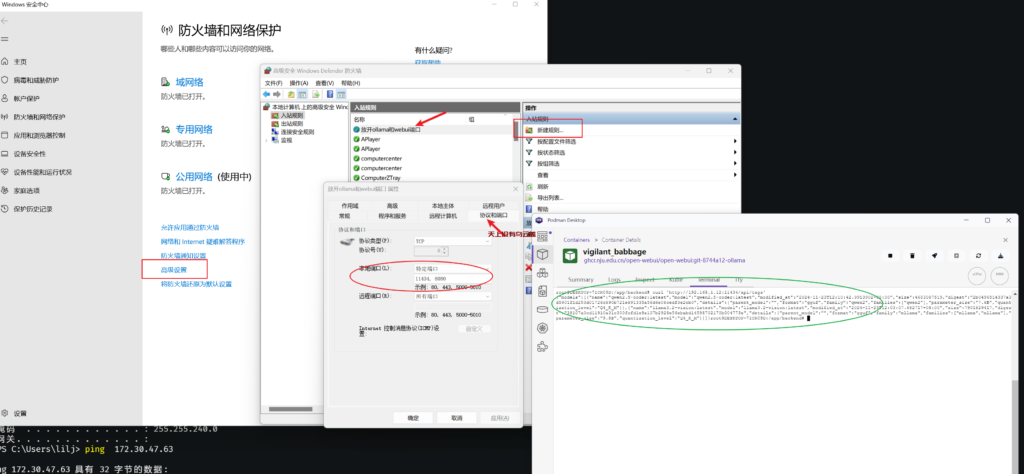Open 家庭选项 in the sidebar
Viewport: 1024px width, 474px height.
click(26, 191)
